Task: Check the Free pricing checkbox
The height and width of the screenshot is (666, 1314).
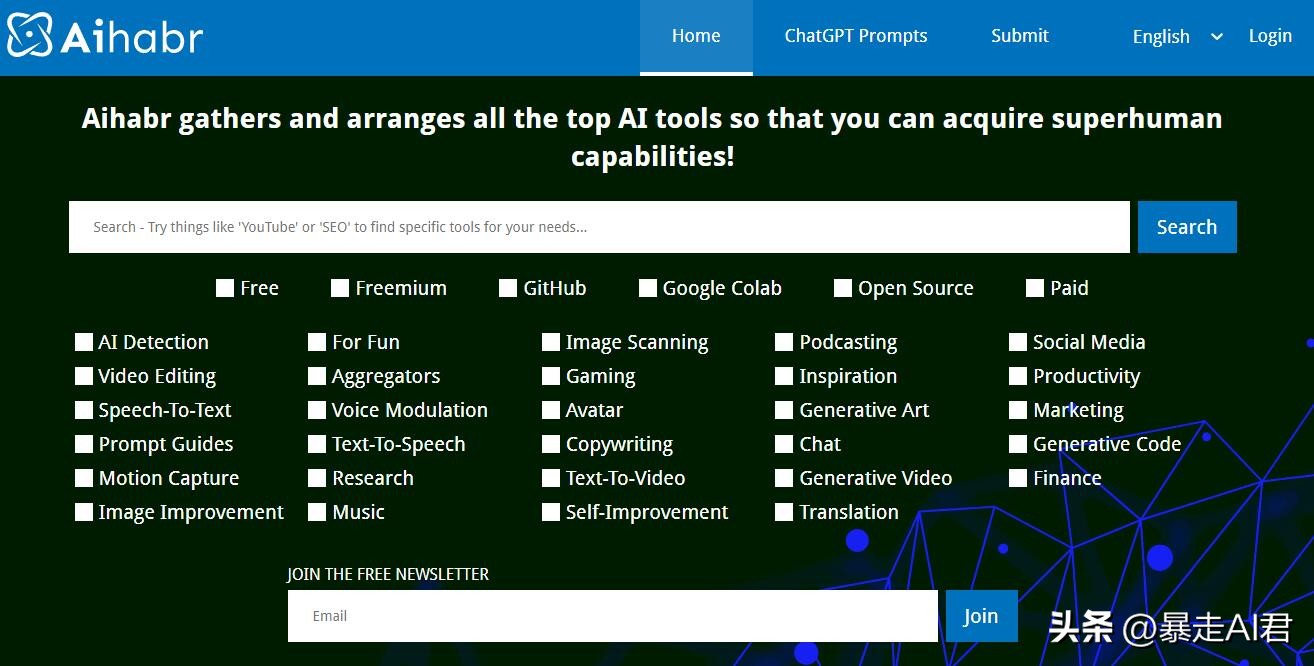Action: click(225, 289)
